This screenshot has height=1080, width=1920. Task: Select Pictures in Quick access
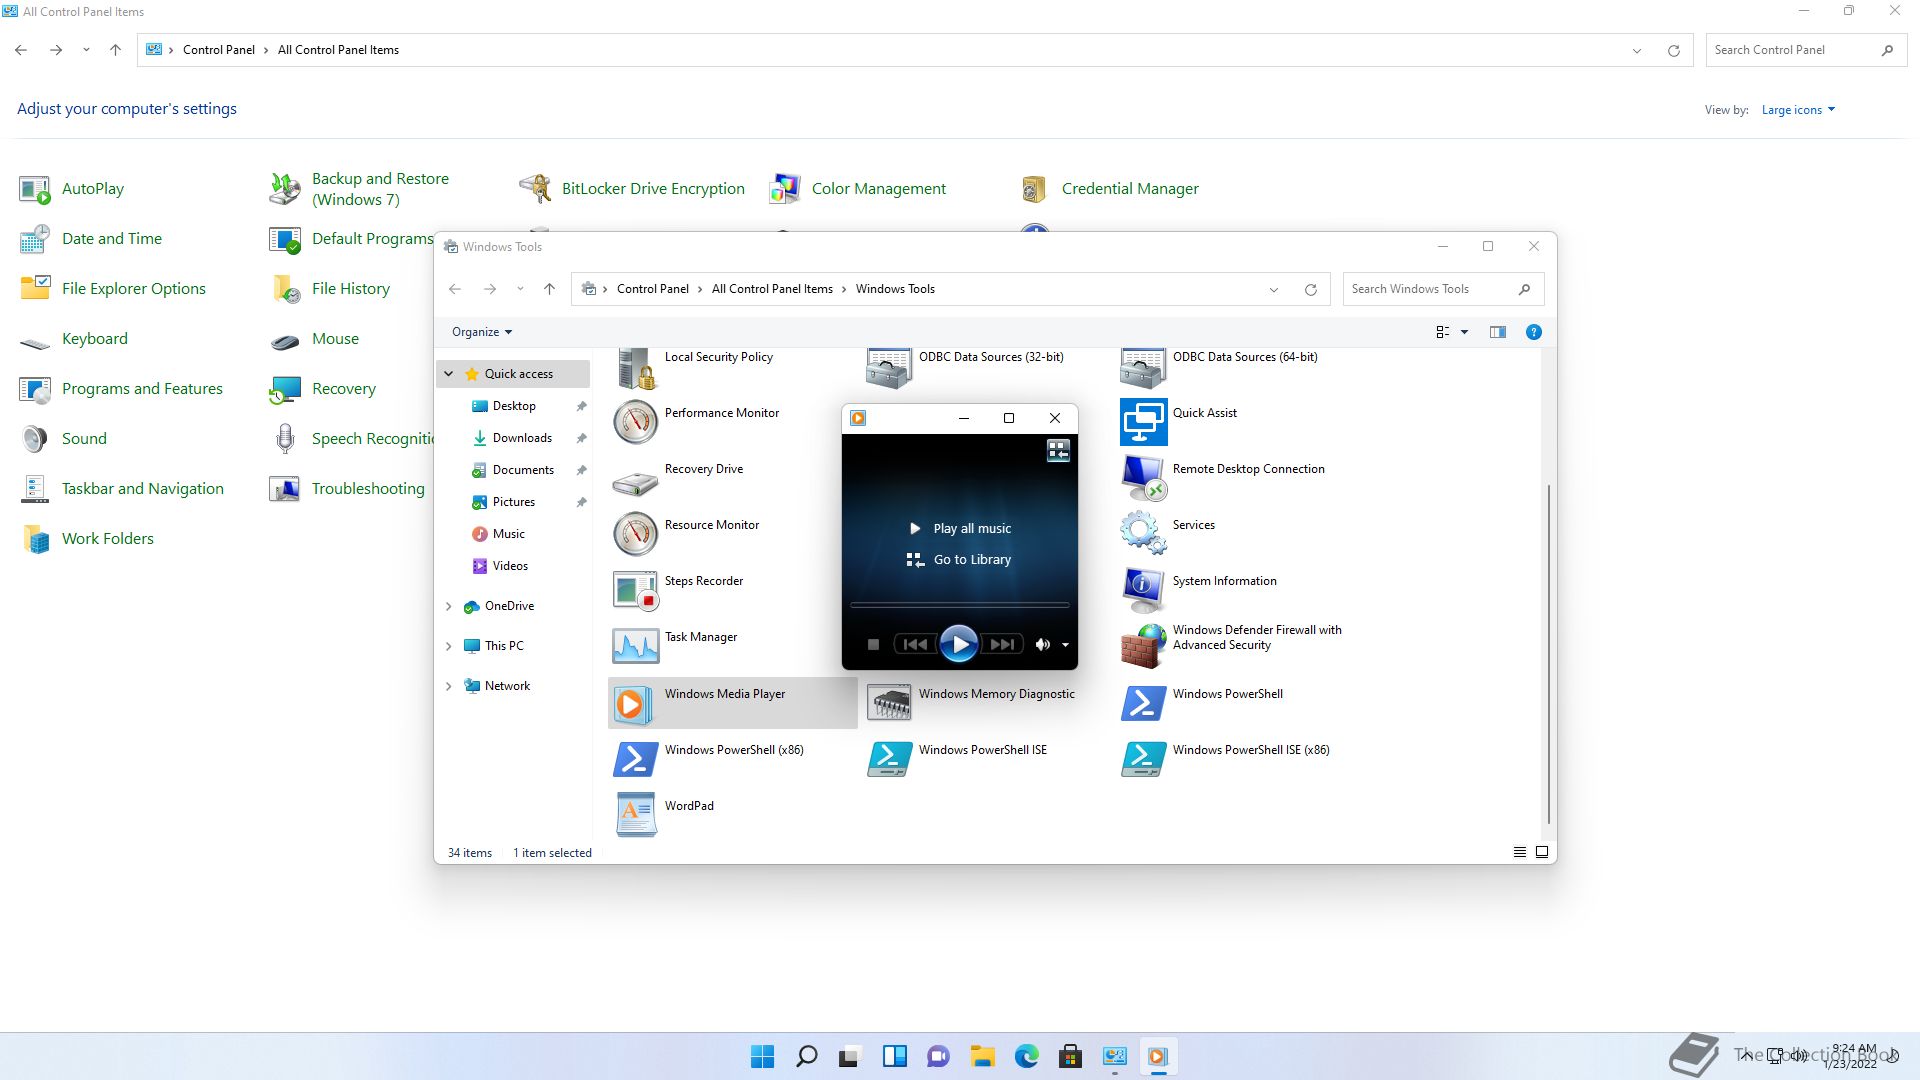[x=513, y=502]
